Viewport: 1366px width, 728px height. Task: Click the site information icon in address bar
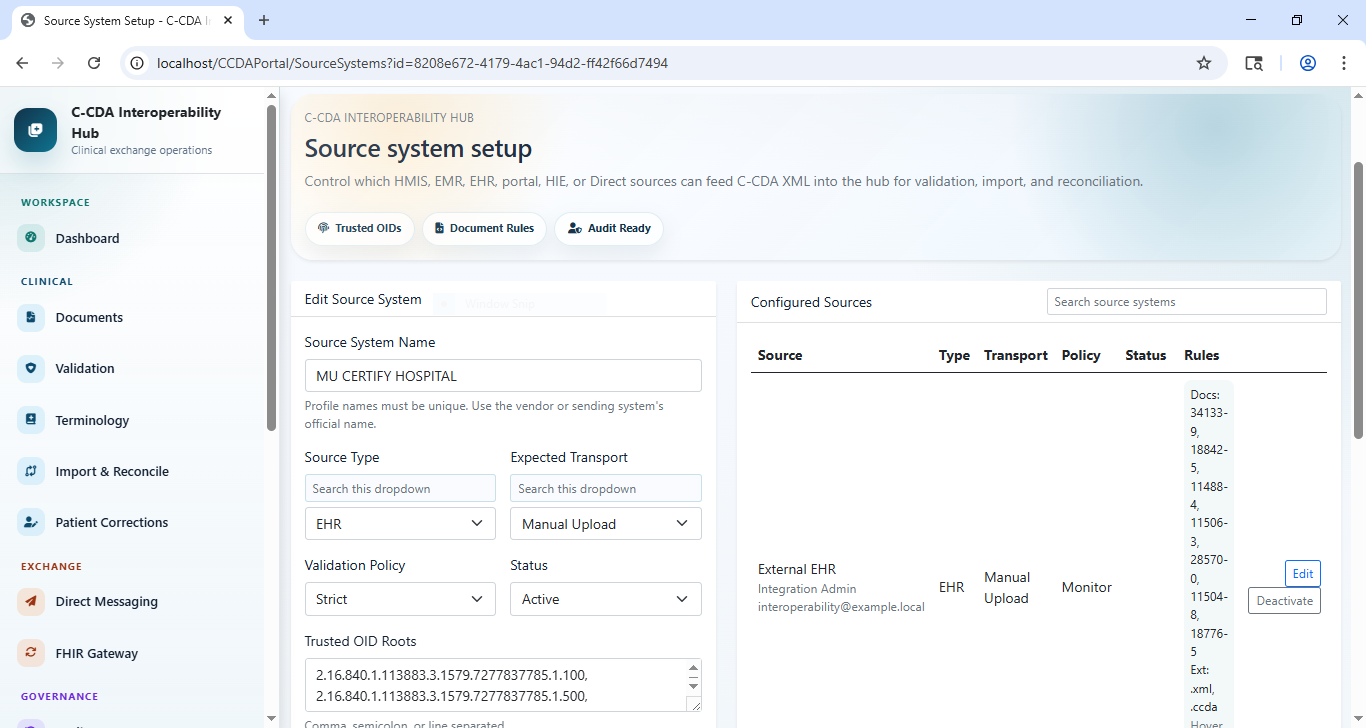point(138,63)
